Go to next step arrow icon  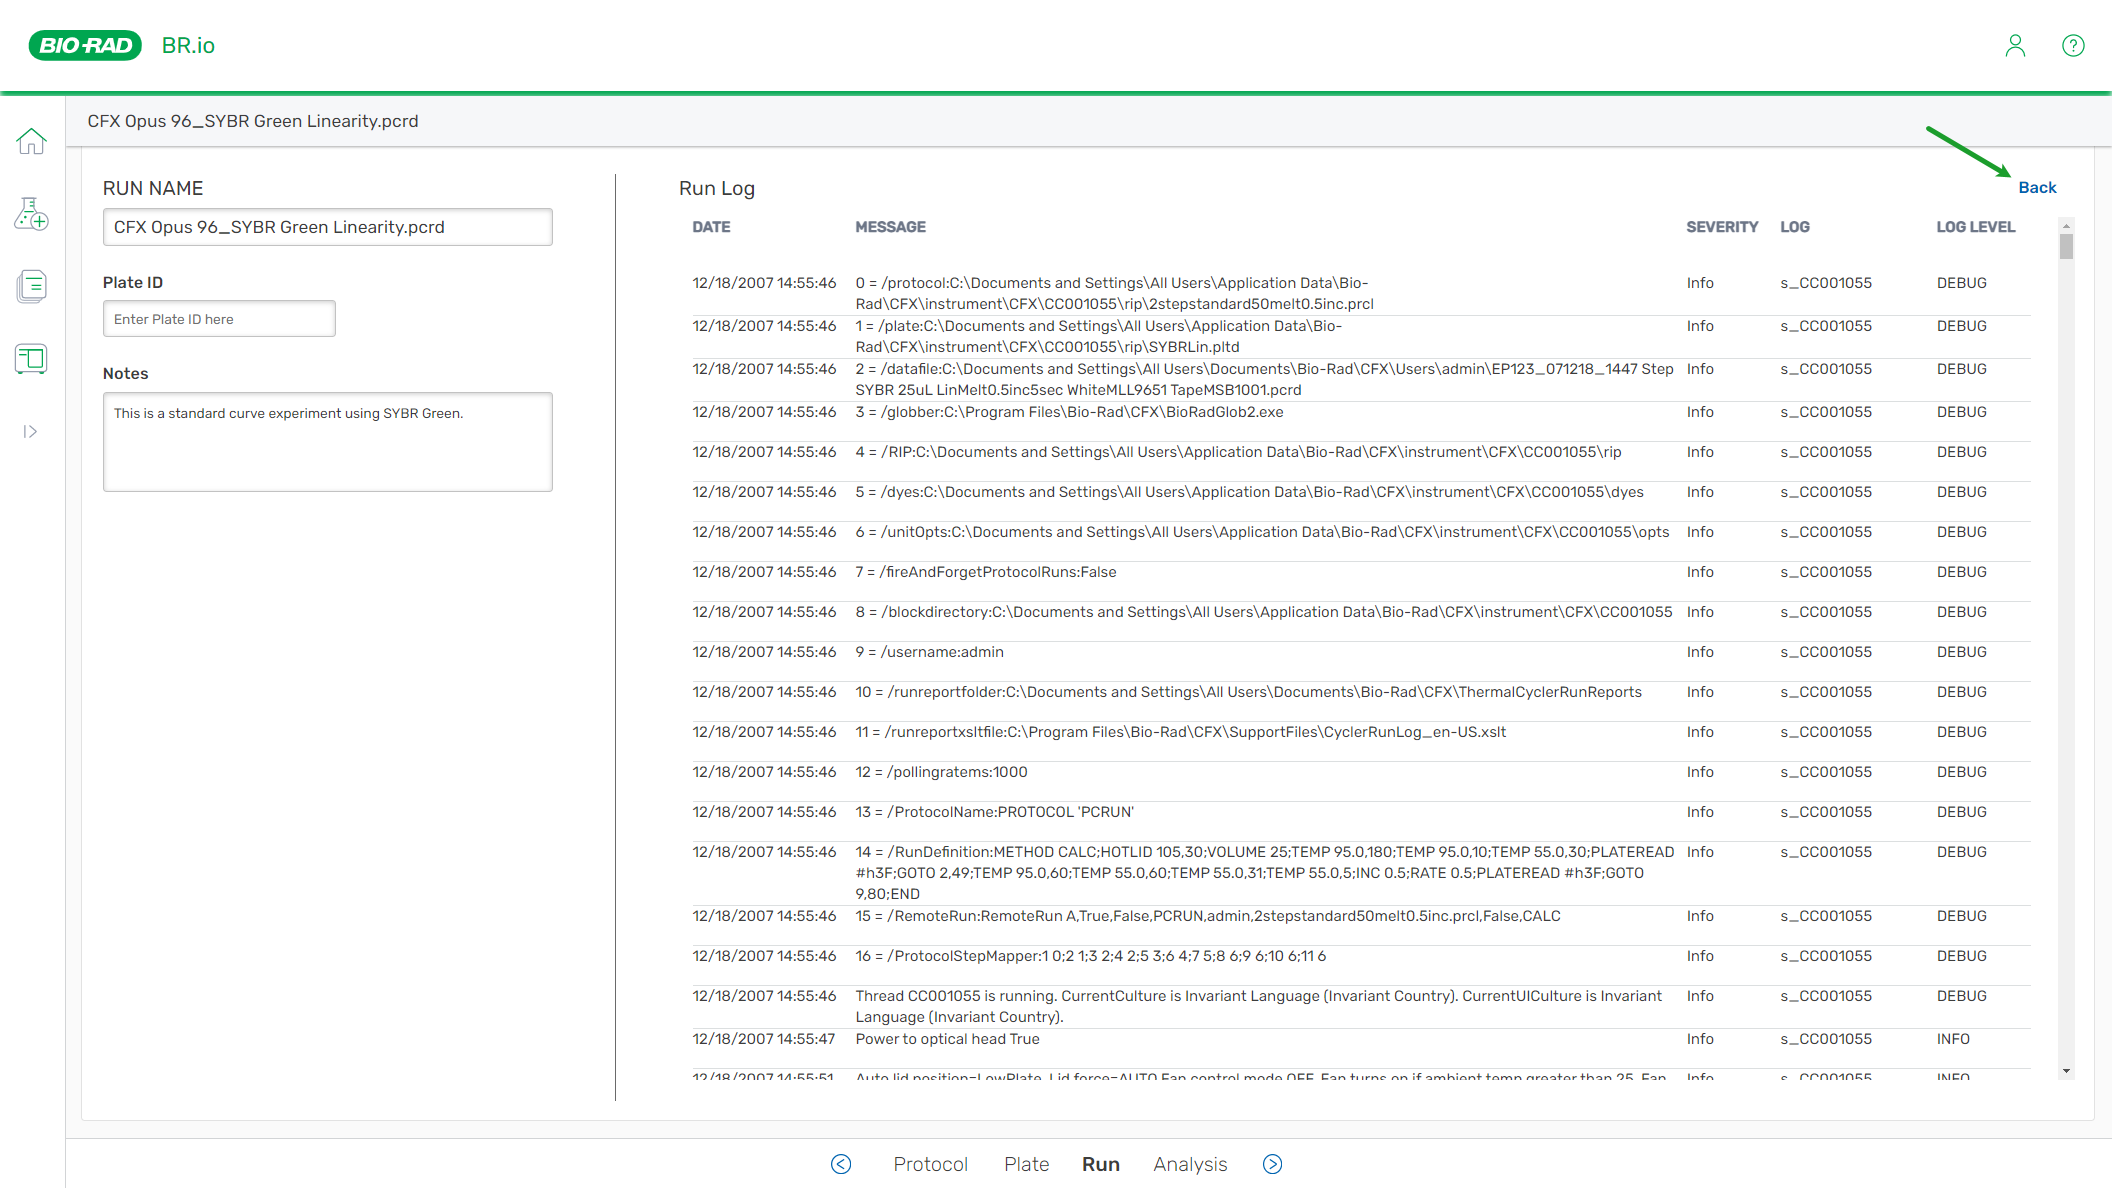[1272, 1164]
